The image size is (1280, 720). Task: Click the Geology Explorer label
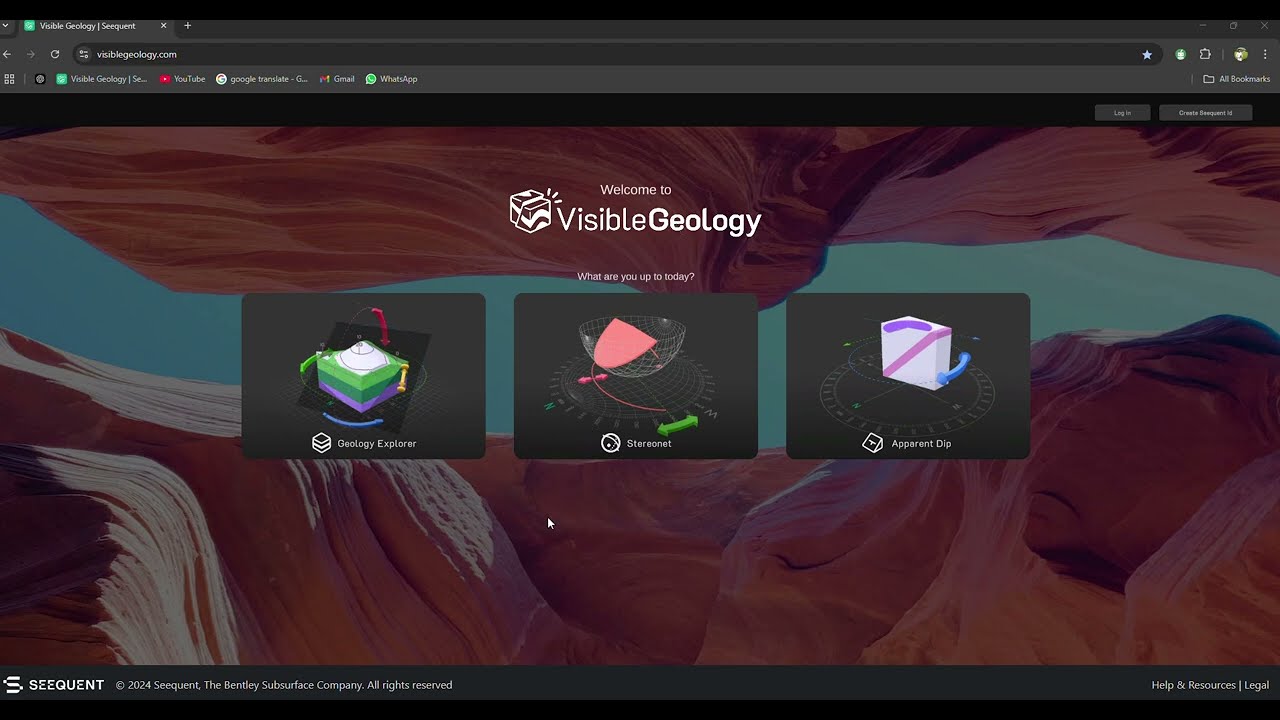pos(377,443)
